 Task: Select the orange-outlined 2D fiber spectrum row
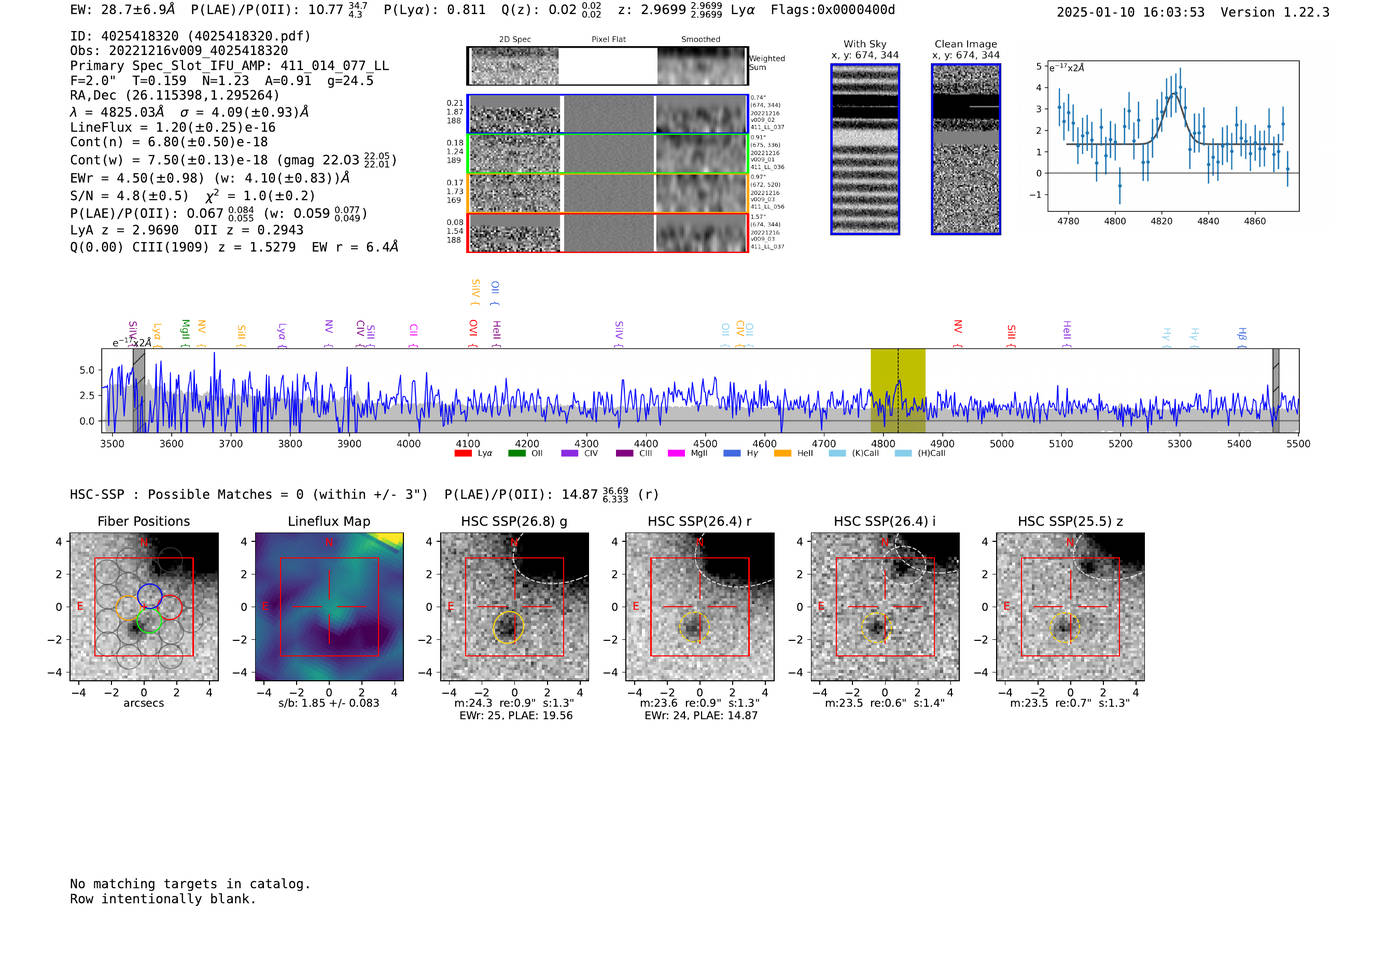(x=607, y=193)
